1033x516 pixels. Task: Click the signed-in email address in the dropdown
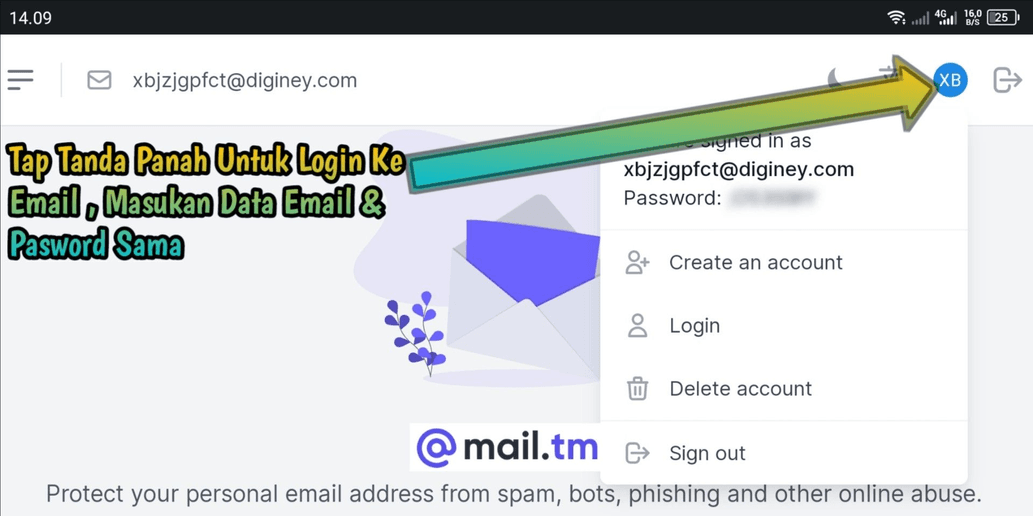click(739, 169)
